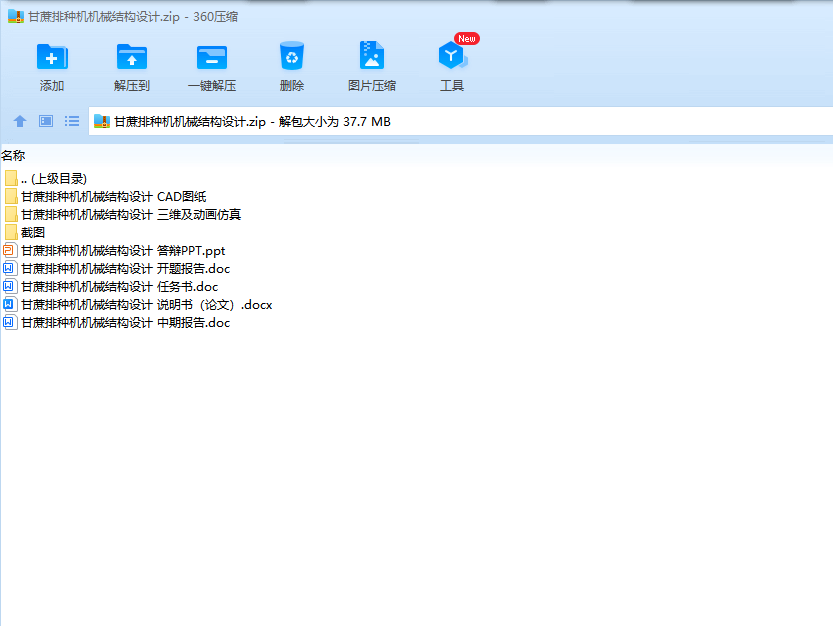Select the .. (上级目录) parent directory entry
The image size is (833, 626).
54,179
